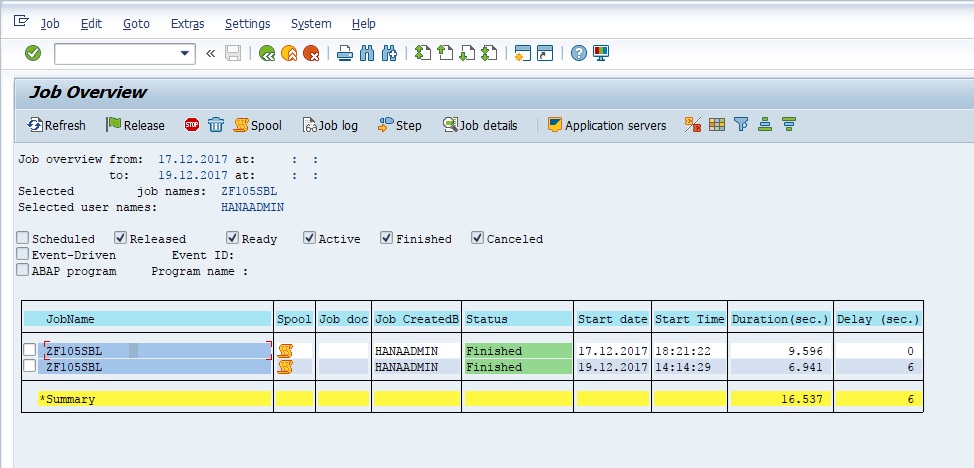Open the Job details button
974x468 pixels.
[480, 125]
